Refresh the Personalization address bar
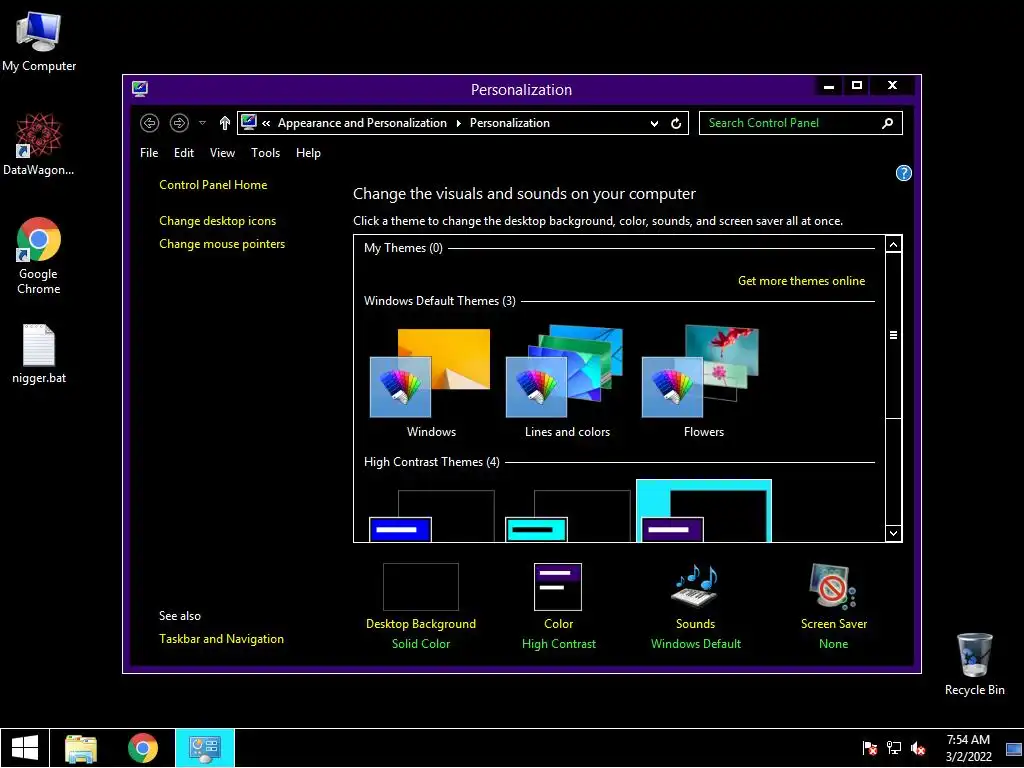Viewport: 1024px width, 768px height. click(x=676, y=123)
